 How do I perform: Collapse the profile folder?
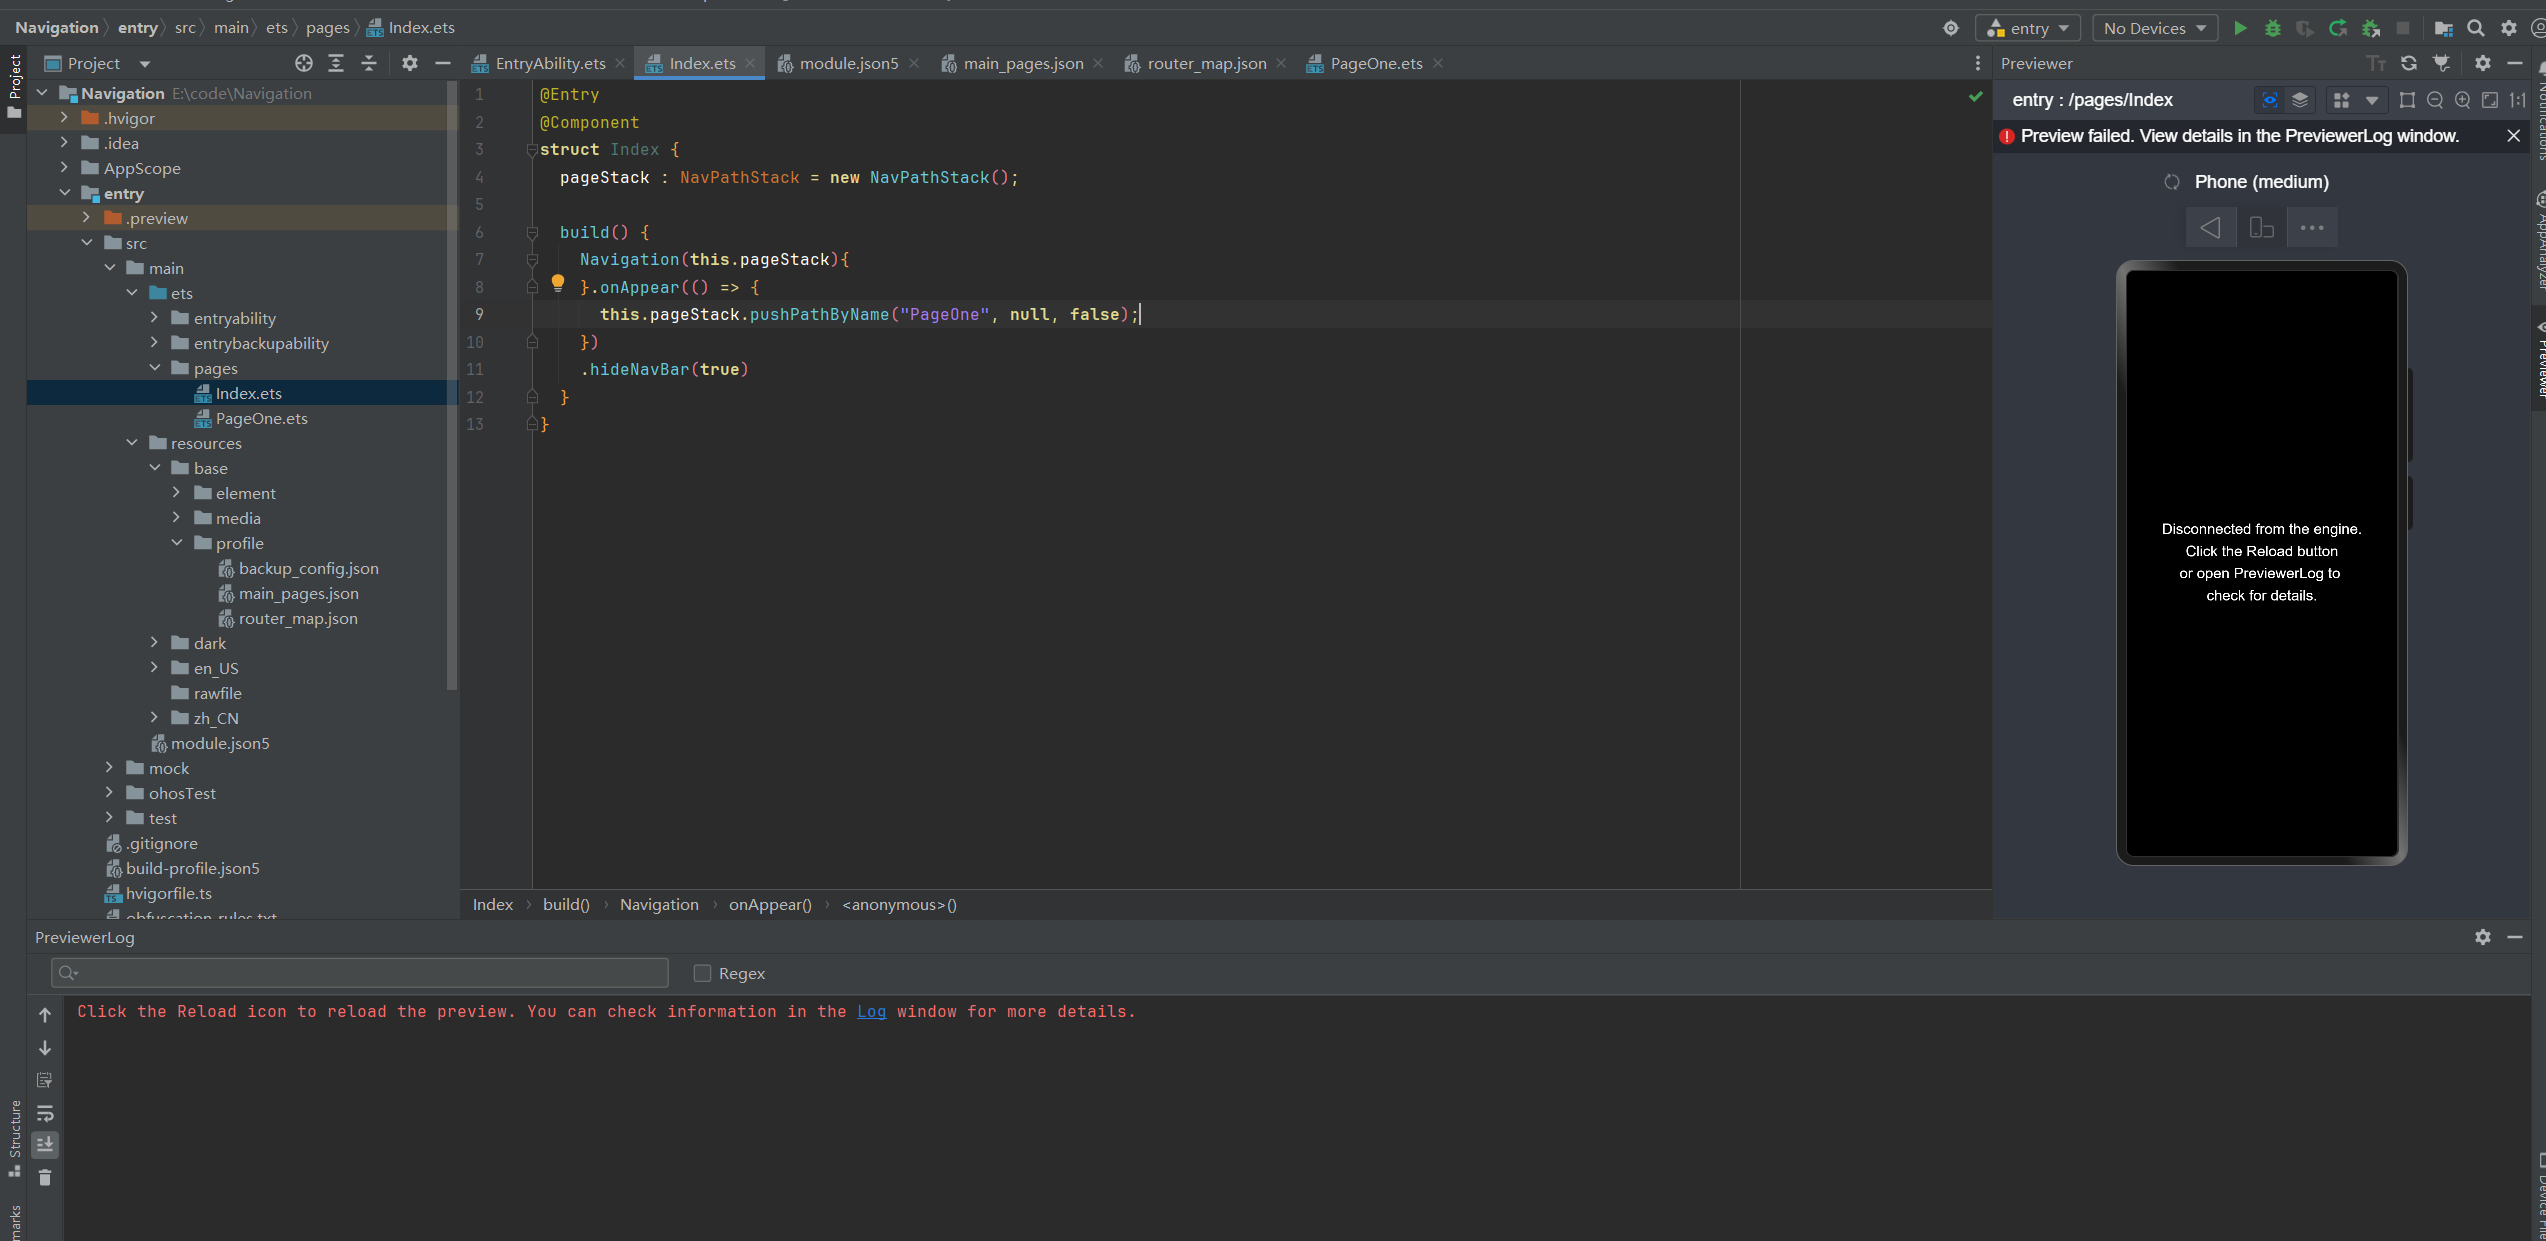click(x=177, y=543)
